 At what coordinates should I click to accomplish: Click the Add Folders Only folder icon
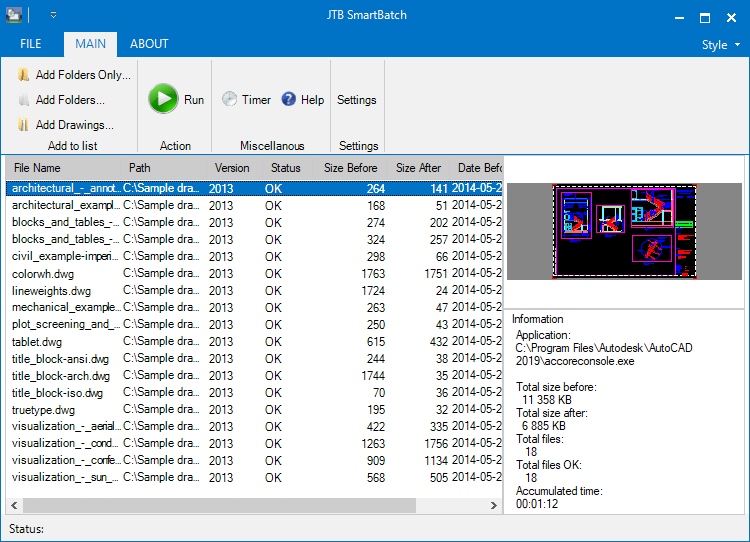pyautogui.click(x=23, y=75)
